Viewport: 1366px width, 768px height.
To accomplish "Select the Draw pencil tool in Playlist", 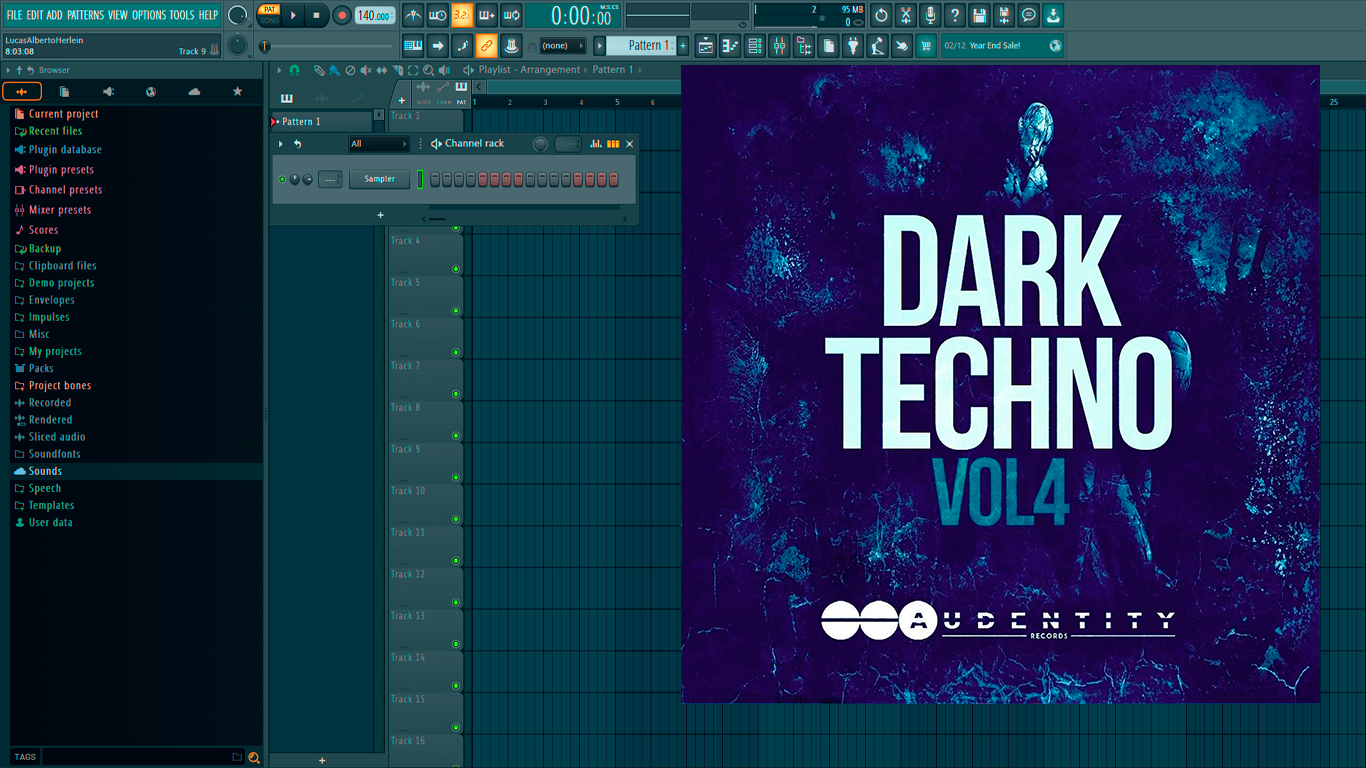I will [318, 70].
